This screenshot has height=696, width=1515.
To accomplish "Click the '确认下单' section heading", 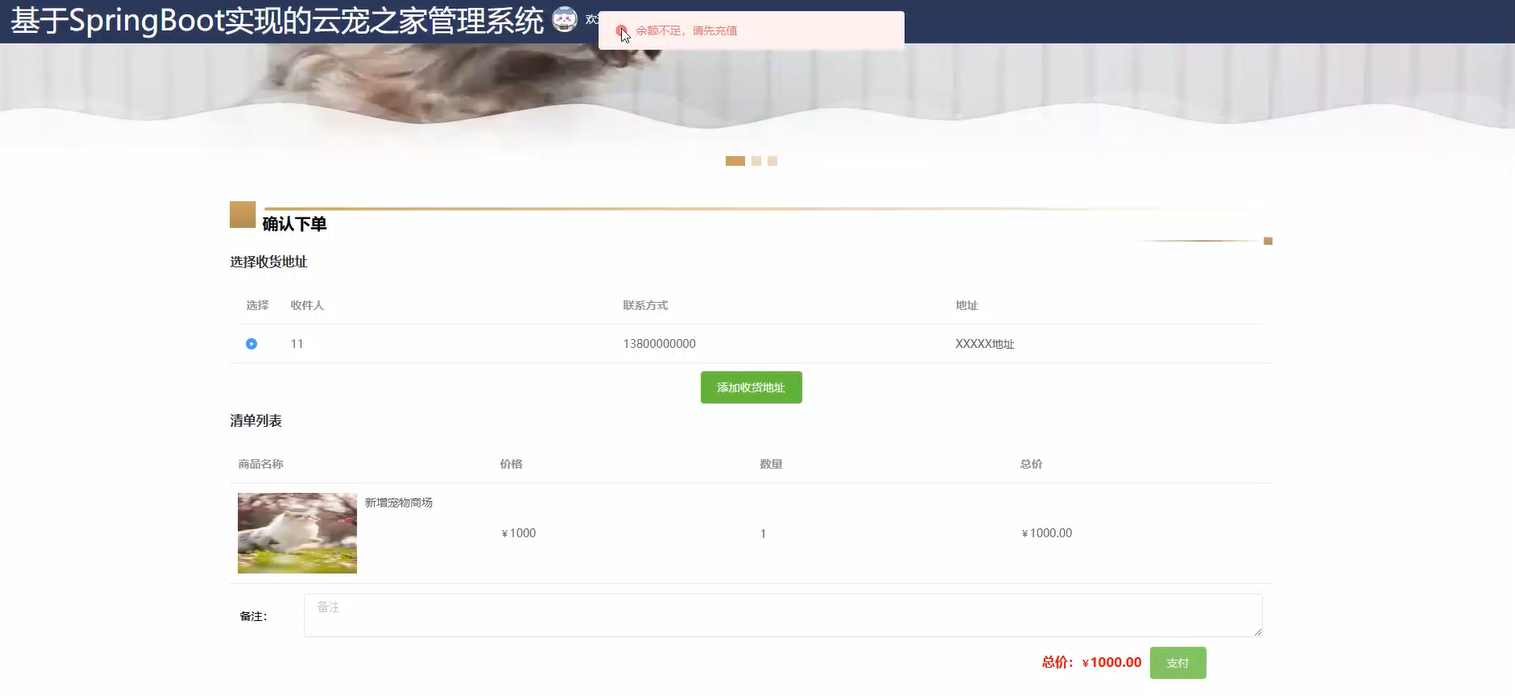I will pyautogui.click(x=294, y=224).
